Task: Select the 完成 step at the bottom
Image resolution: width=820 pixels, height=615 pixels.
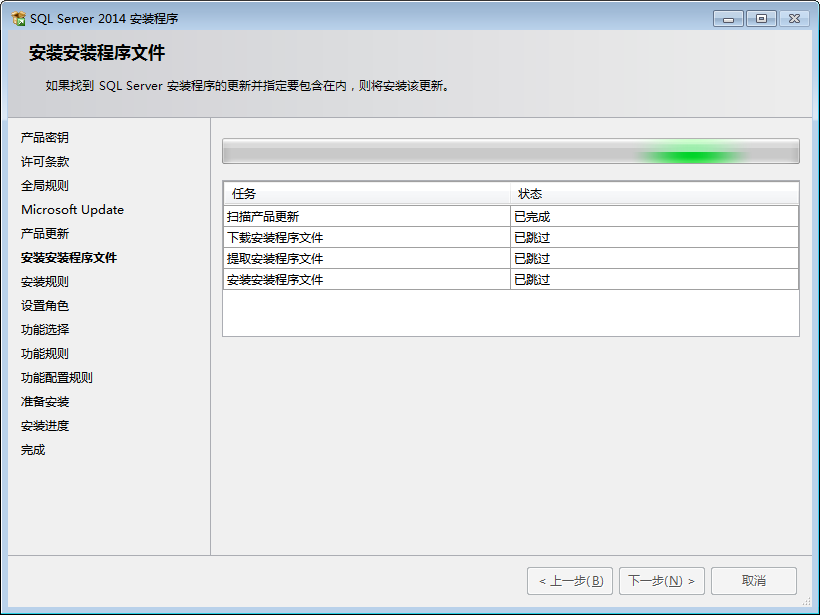Action: [32, 449]
